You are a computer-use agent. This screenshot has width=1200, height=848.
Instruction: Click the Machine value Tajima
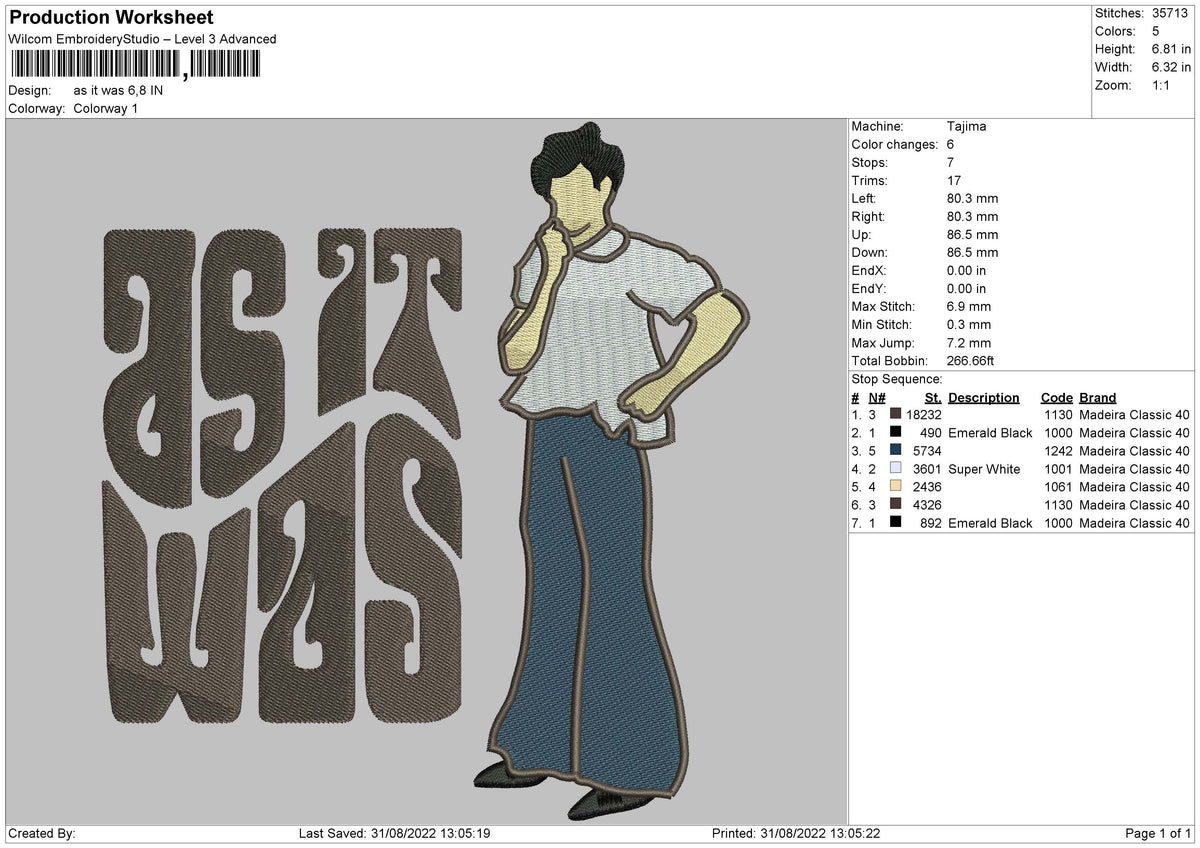[x=966, y=127]
